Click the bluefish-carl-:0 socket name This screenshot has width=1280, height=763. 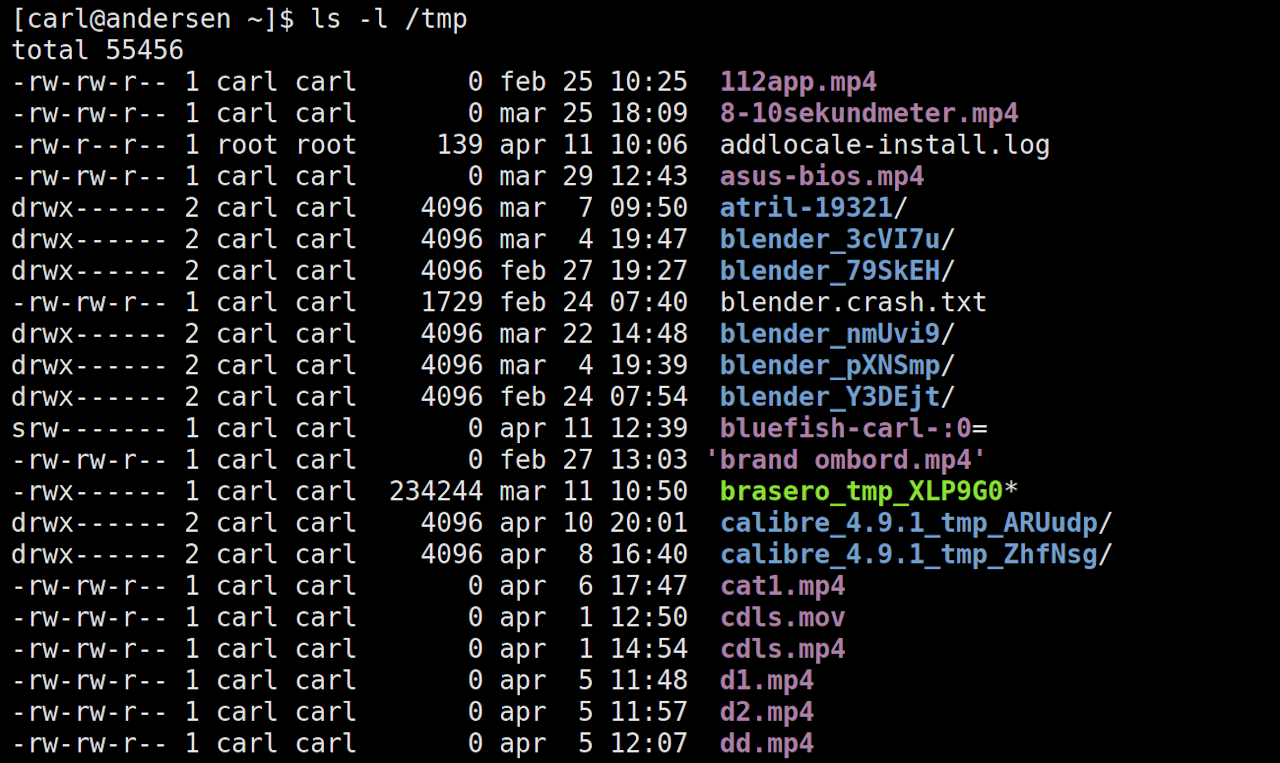click(x=846, y=428)
